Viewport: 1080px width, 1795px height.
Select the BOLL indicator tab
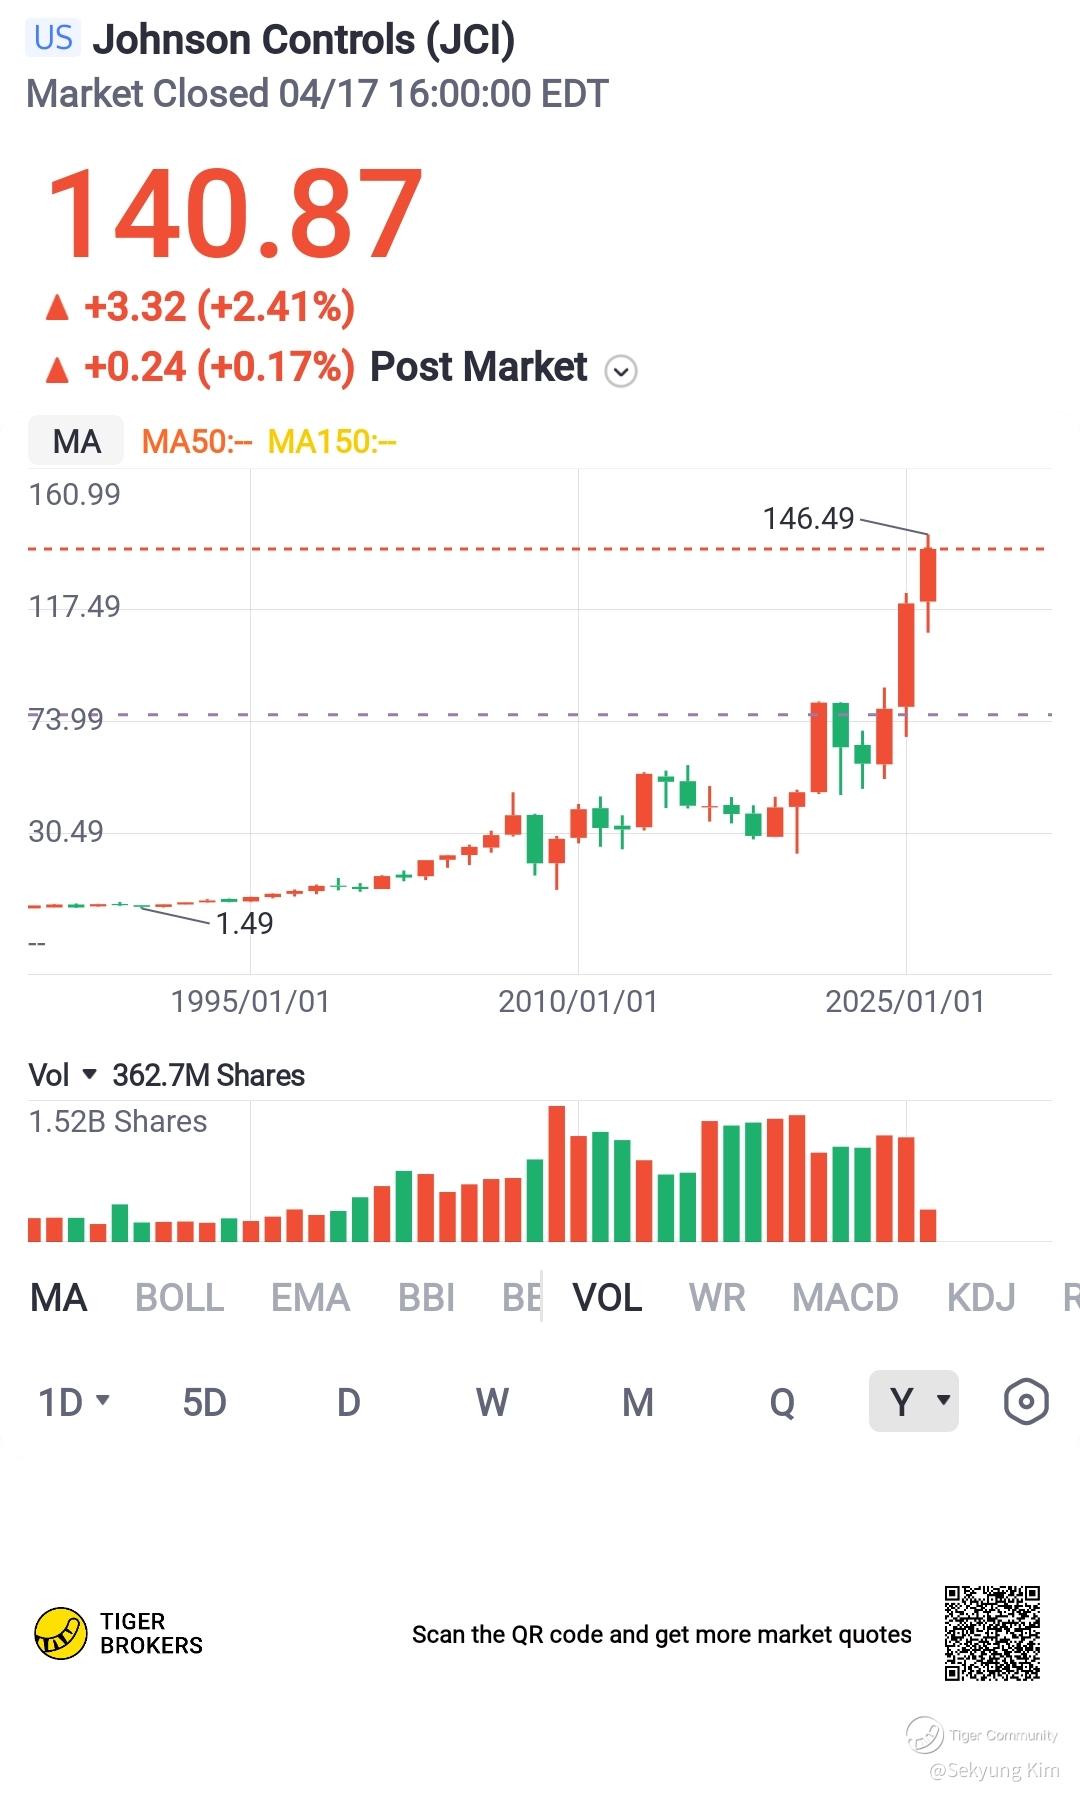pyautogui.click(x=179, y=1298)
